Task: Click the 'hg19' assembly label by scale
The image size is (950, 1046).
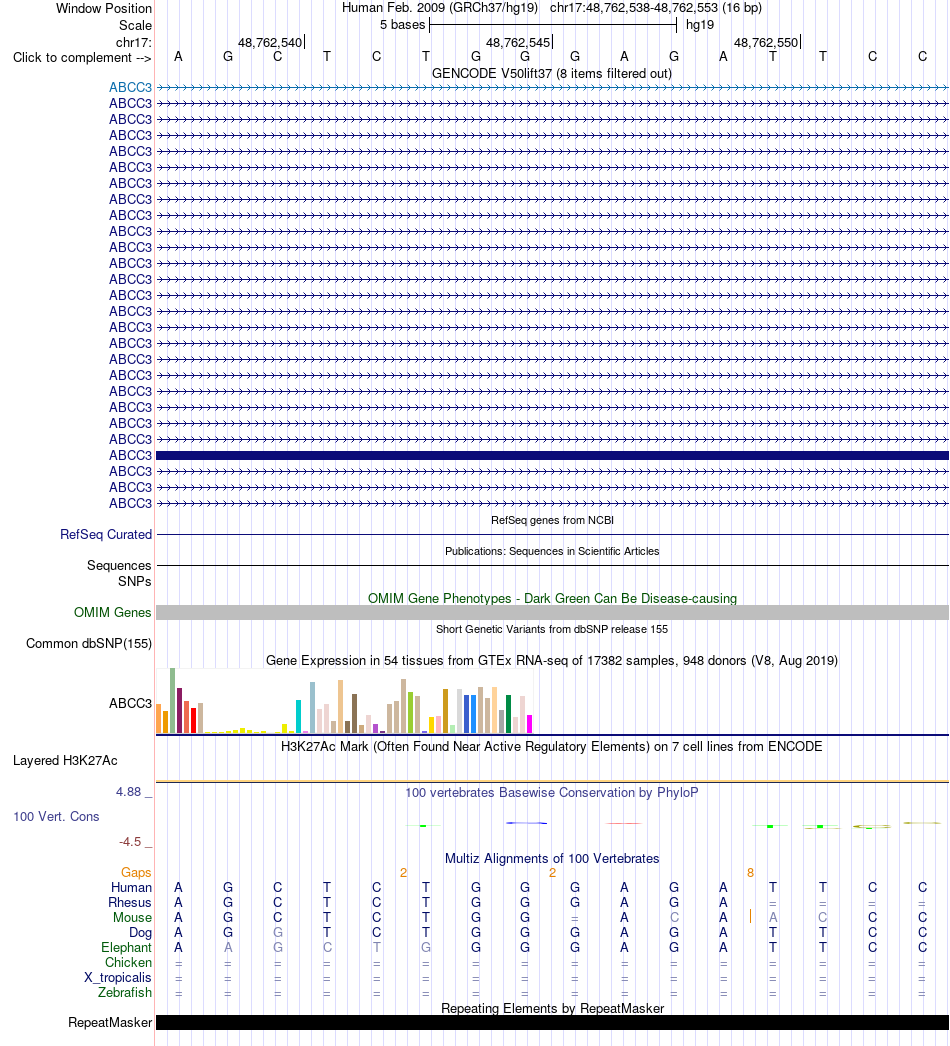Action: [x=700, y=25]
